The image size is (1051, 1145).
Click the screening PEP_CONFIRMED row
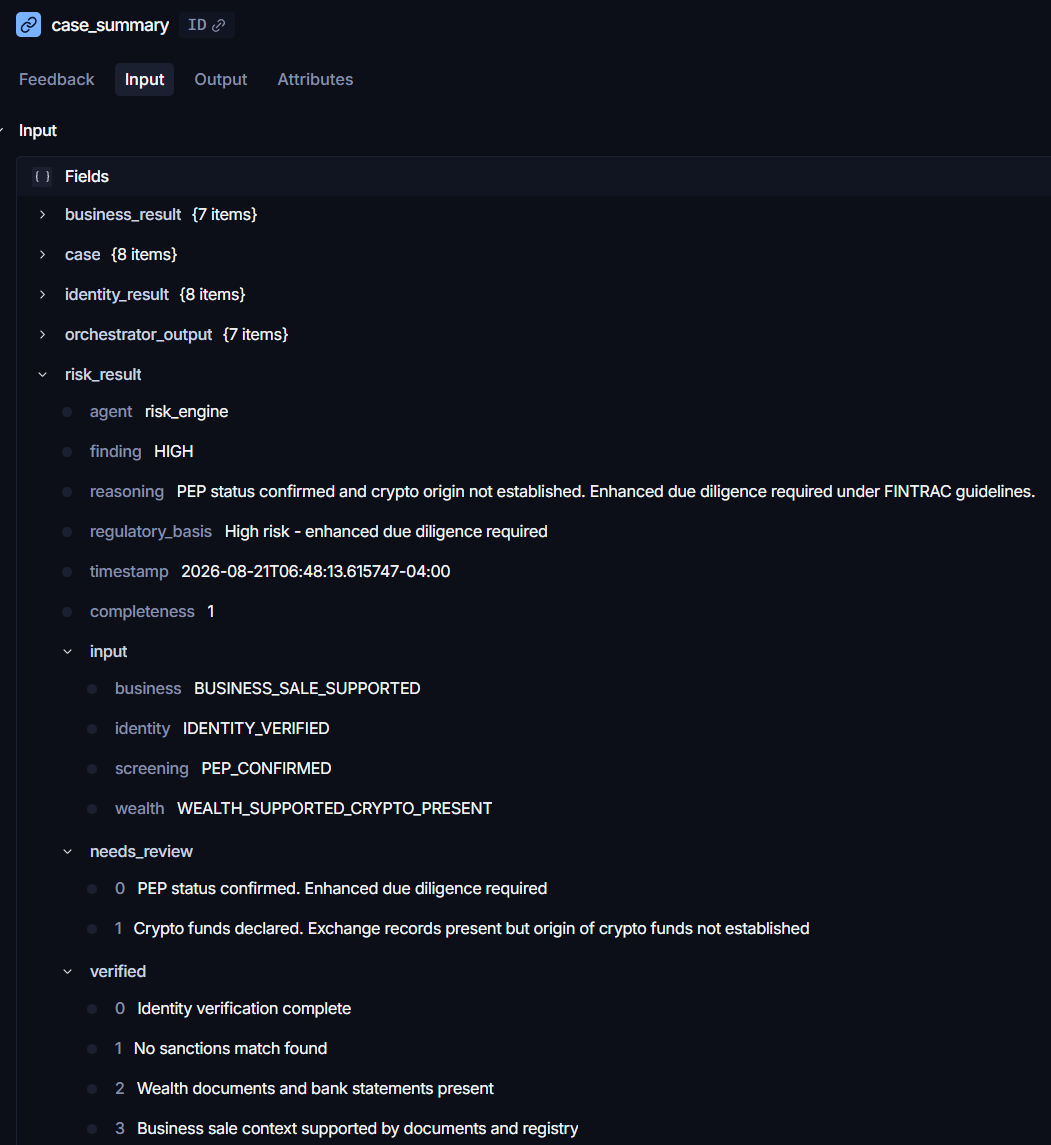click(223, 768)
